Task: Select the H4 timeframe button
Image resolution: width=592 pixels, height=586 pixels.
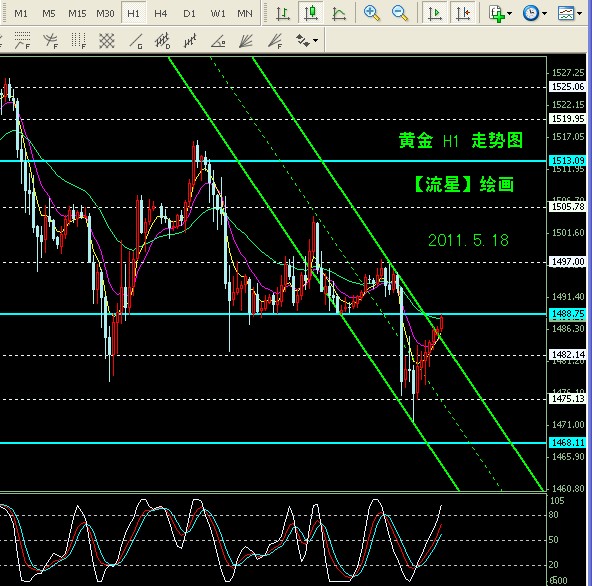Action: click(160, 14)
